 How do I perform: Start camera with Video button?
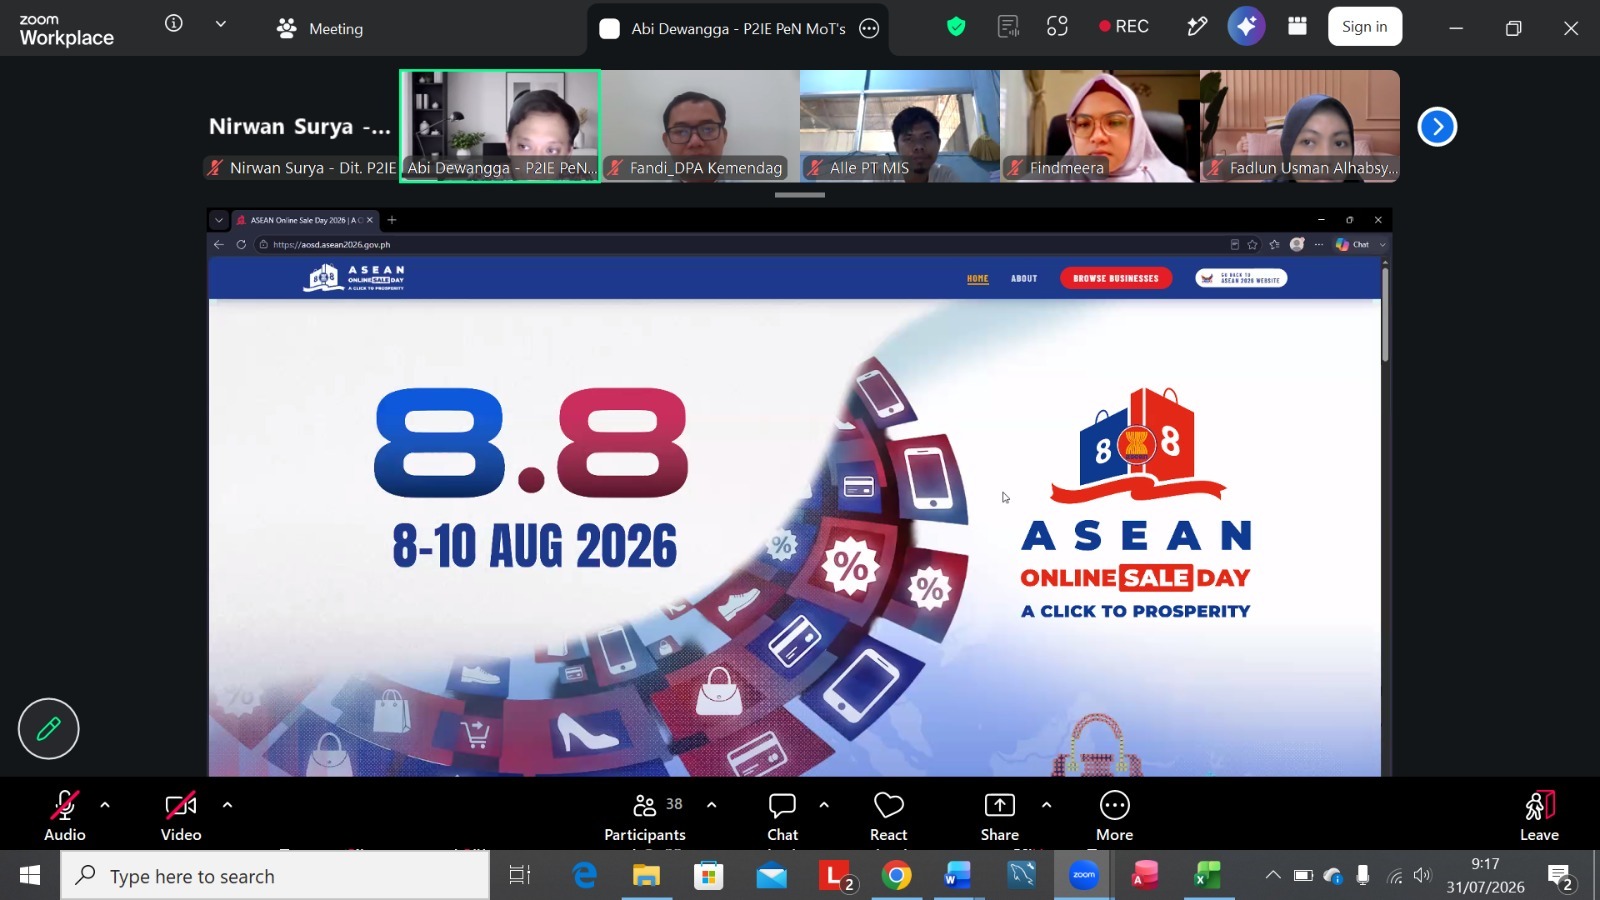tap(181, 817)
